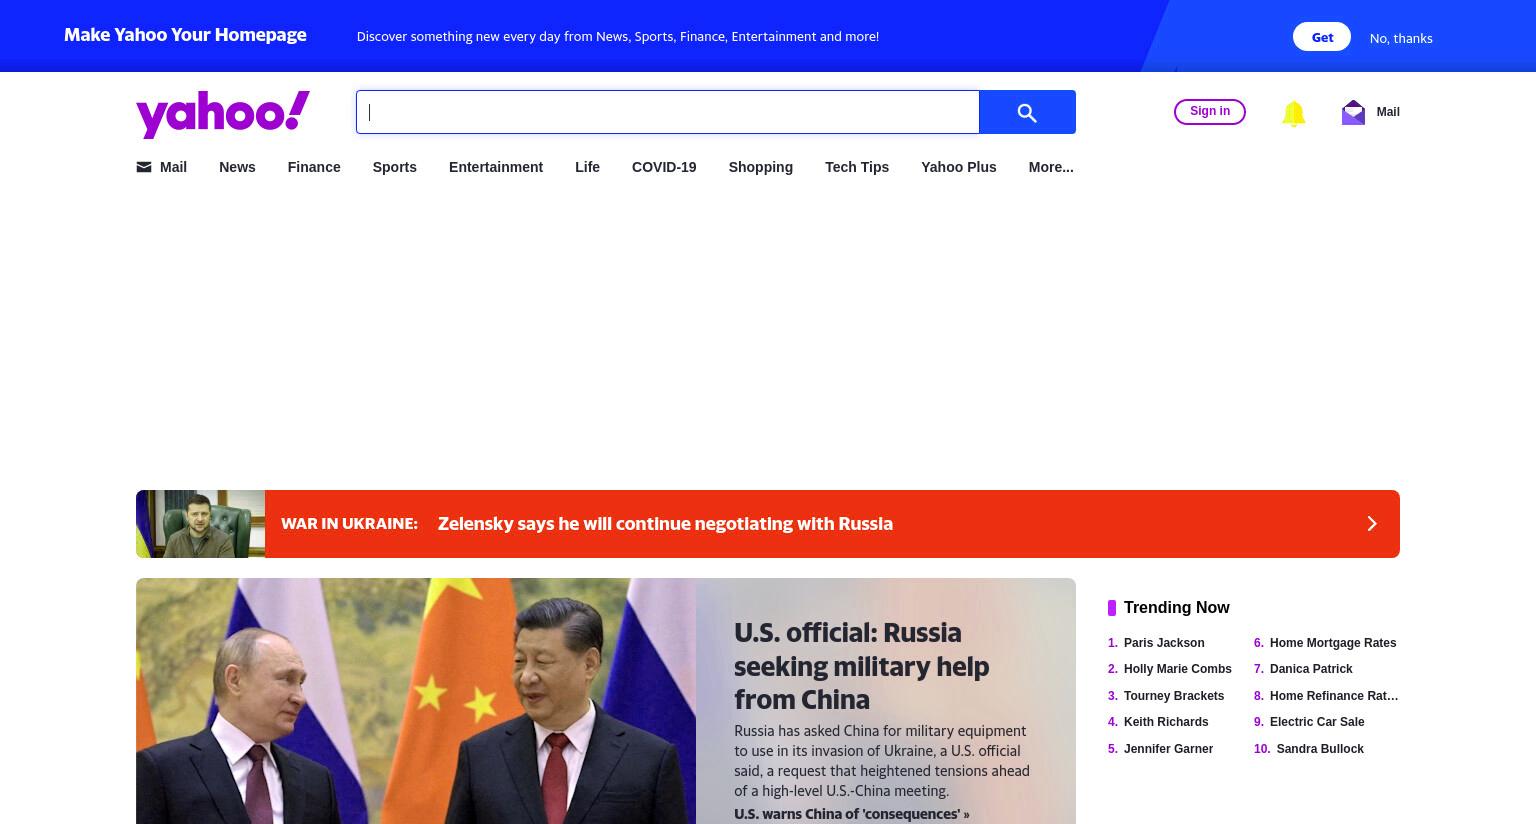Select Jennifer Garner in Trending Now
The width and height of the screenshot is (1536, 824).
pos(1168,749)
